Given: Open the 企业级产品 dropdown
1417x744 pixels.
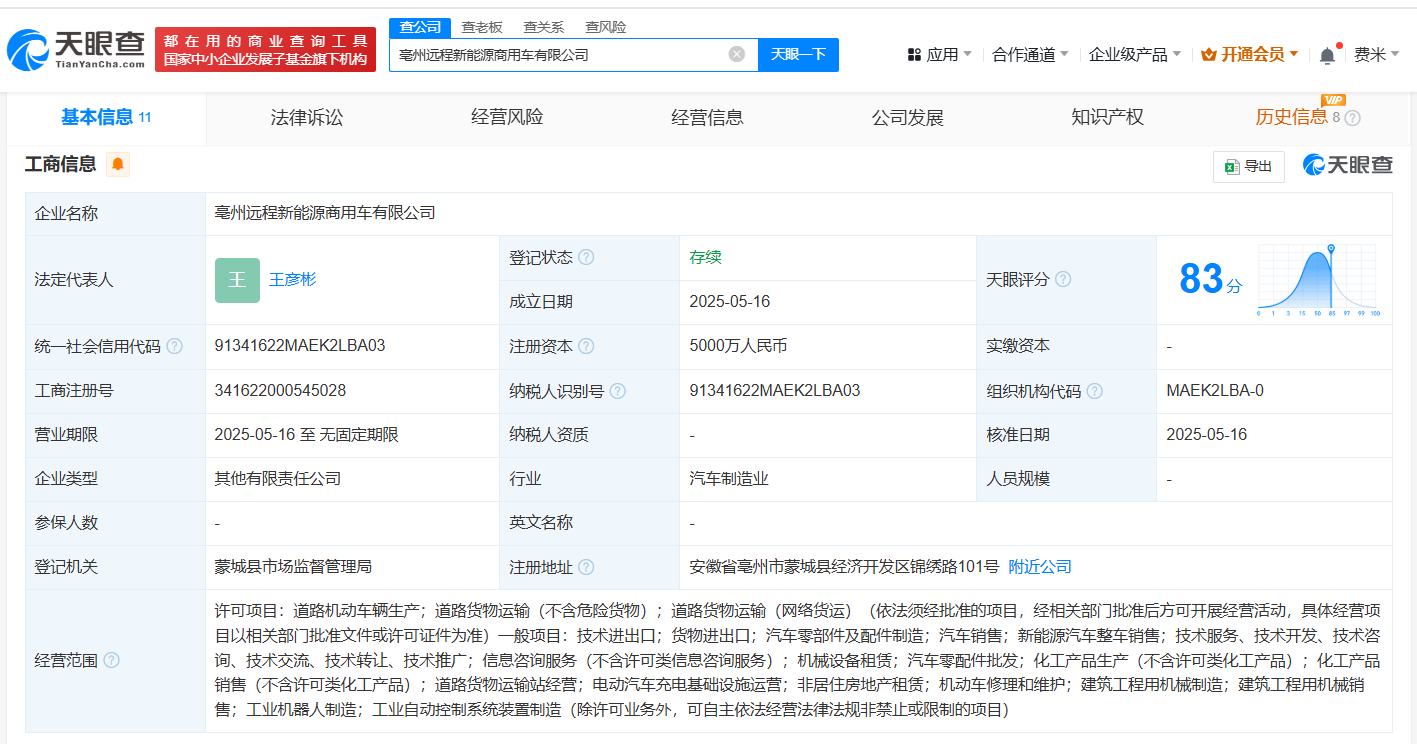Looking at the screenshot, I should 1134,55.
